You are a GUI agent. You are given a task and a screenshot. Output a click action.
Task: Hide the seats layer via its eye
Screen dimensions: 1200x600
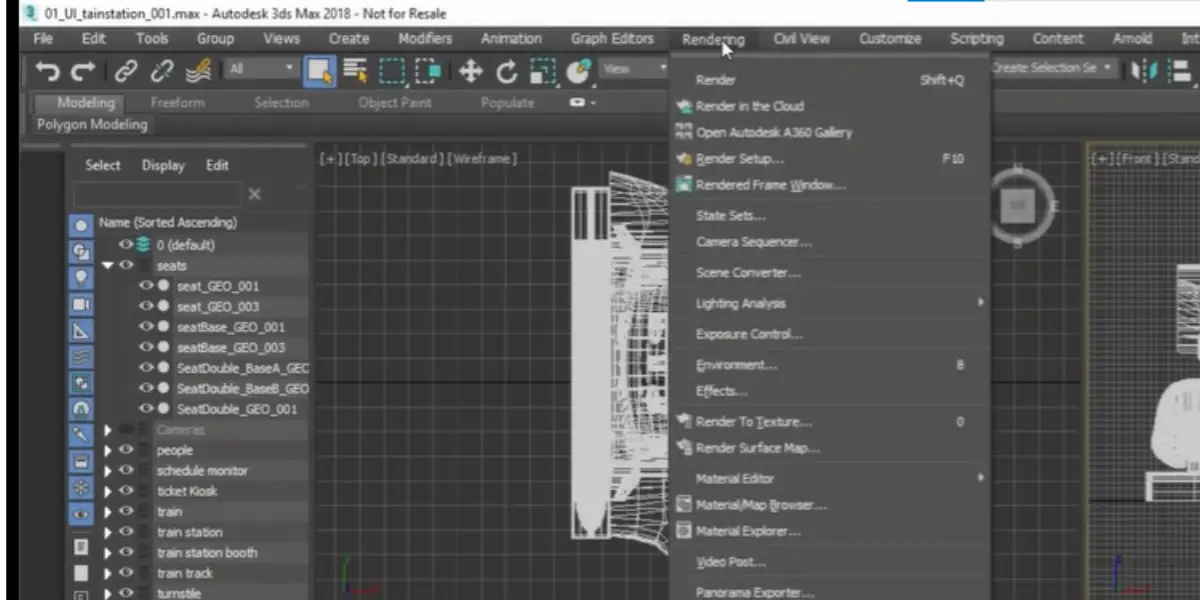(126, 265)
